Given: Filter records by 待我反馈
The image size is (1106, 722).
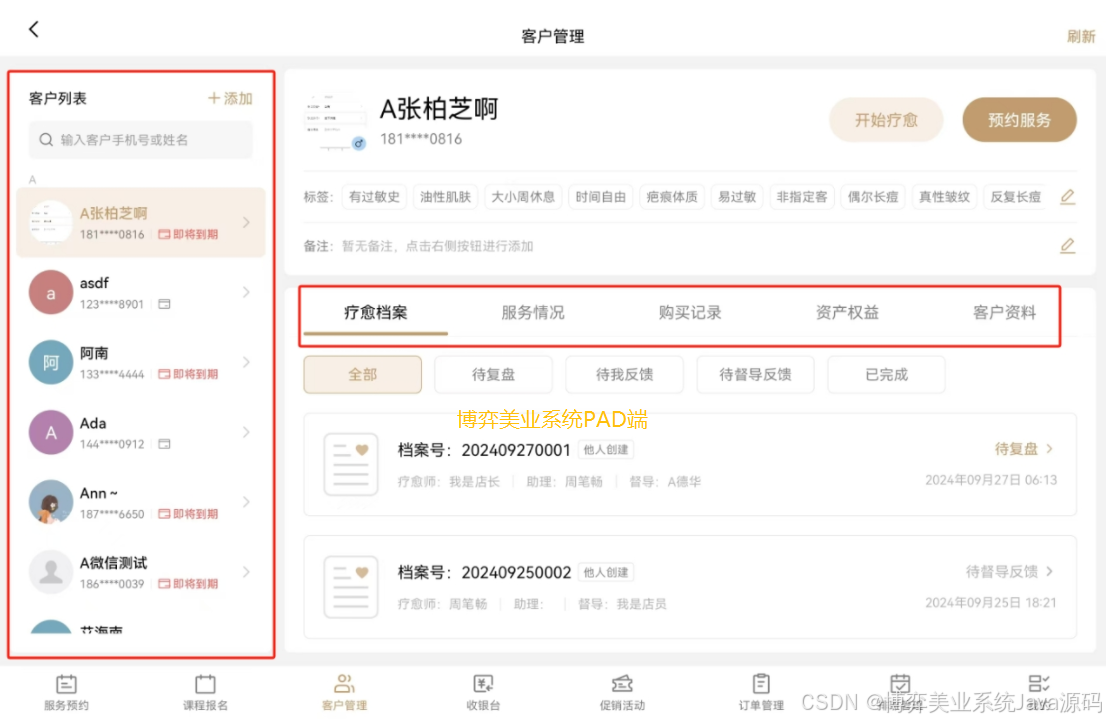Looking at the screenshot, I should 624,374.
